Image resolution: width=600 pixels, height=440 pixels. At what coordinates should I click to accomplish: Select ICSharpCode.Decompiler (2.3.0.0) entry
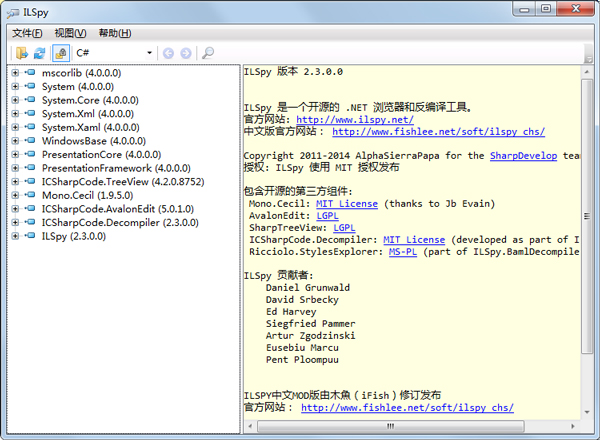click(x=120, y=222)
